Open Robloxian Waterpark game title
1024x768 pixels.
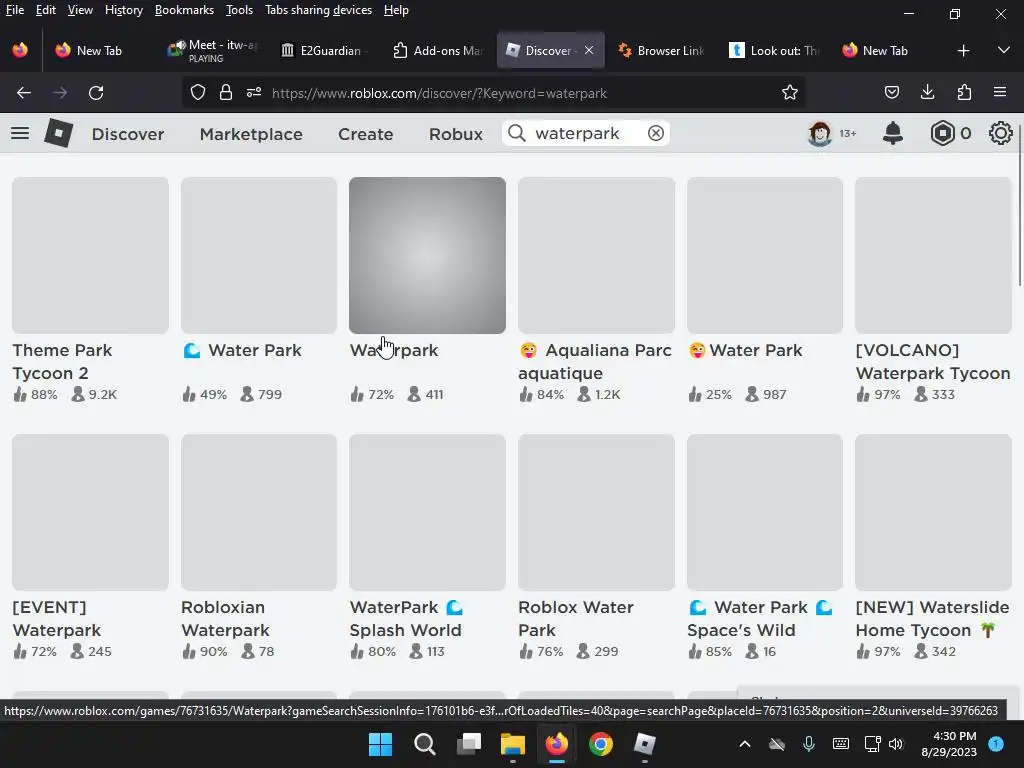point(225,618)
